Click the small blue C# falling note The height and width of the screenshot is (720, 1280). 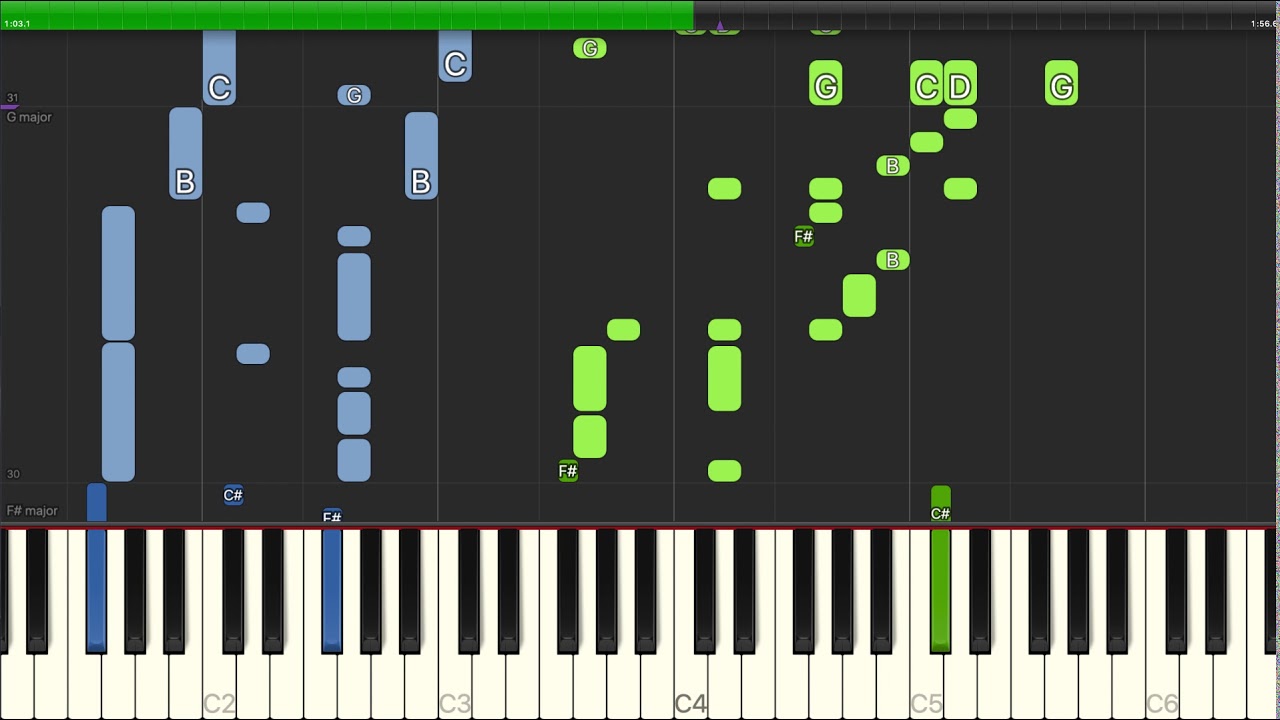[233, 495]
